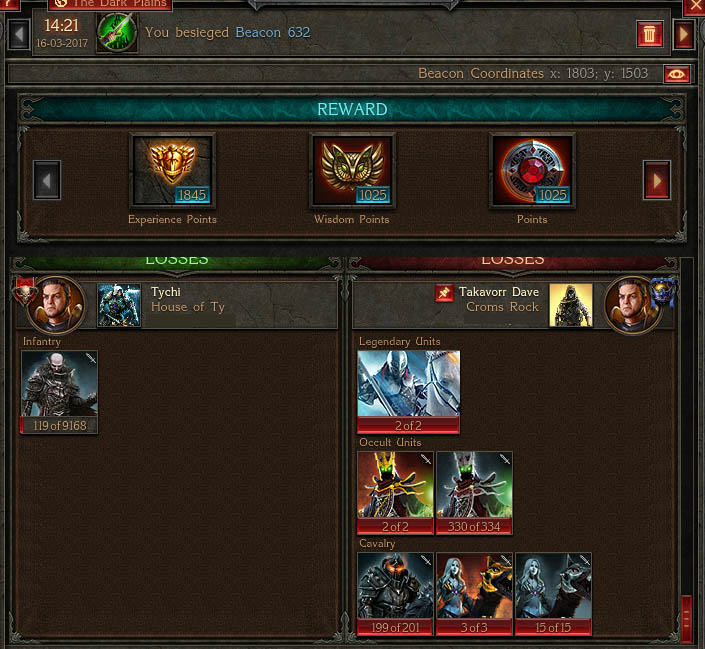The image size is (705, 649).
Task: Select the Infantry unit 119 of 9168
Action: 59,392
